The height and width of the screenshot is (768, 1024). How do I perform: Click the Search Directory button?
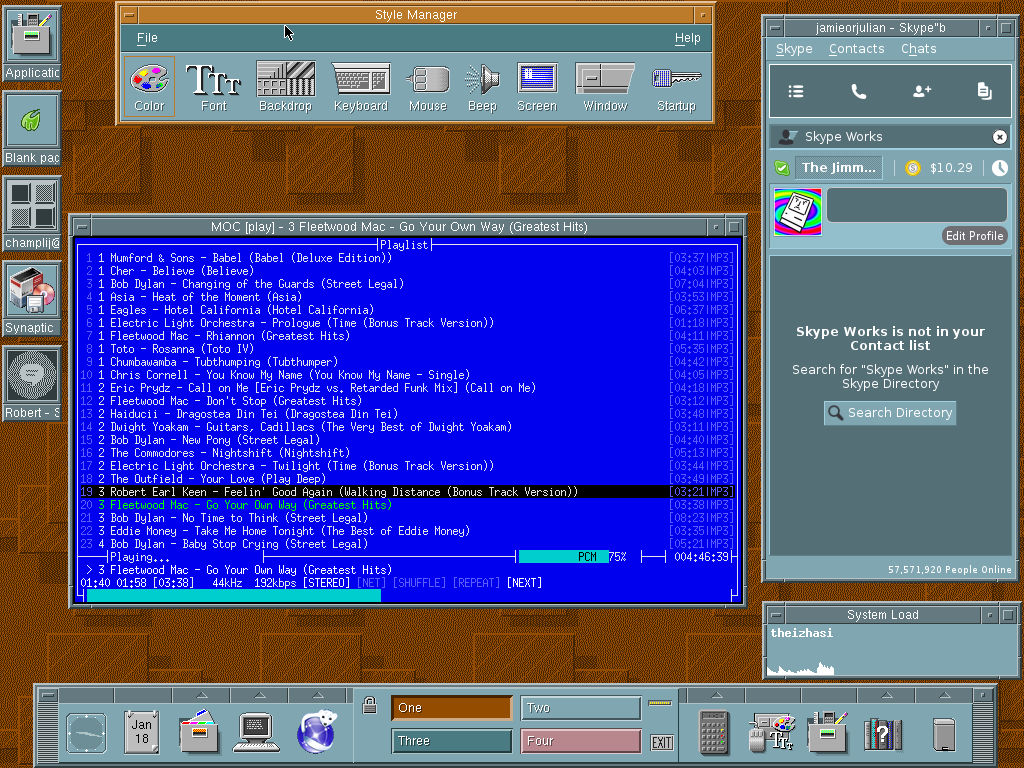coord(889,413)
